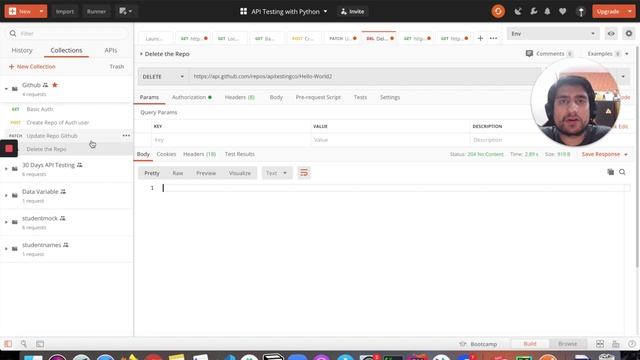Screen dimensions: 640x360
Task: Copy response using clipboard icon
Action: 611,172
